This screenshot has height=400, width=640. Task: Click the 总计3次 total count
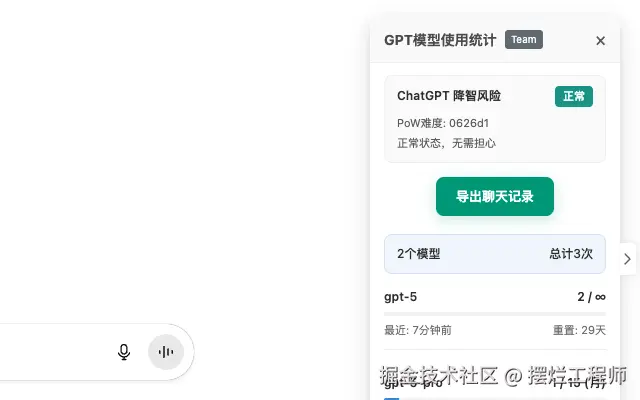coord(571,254)
